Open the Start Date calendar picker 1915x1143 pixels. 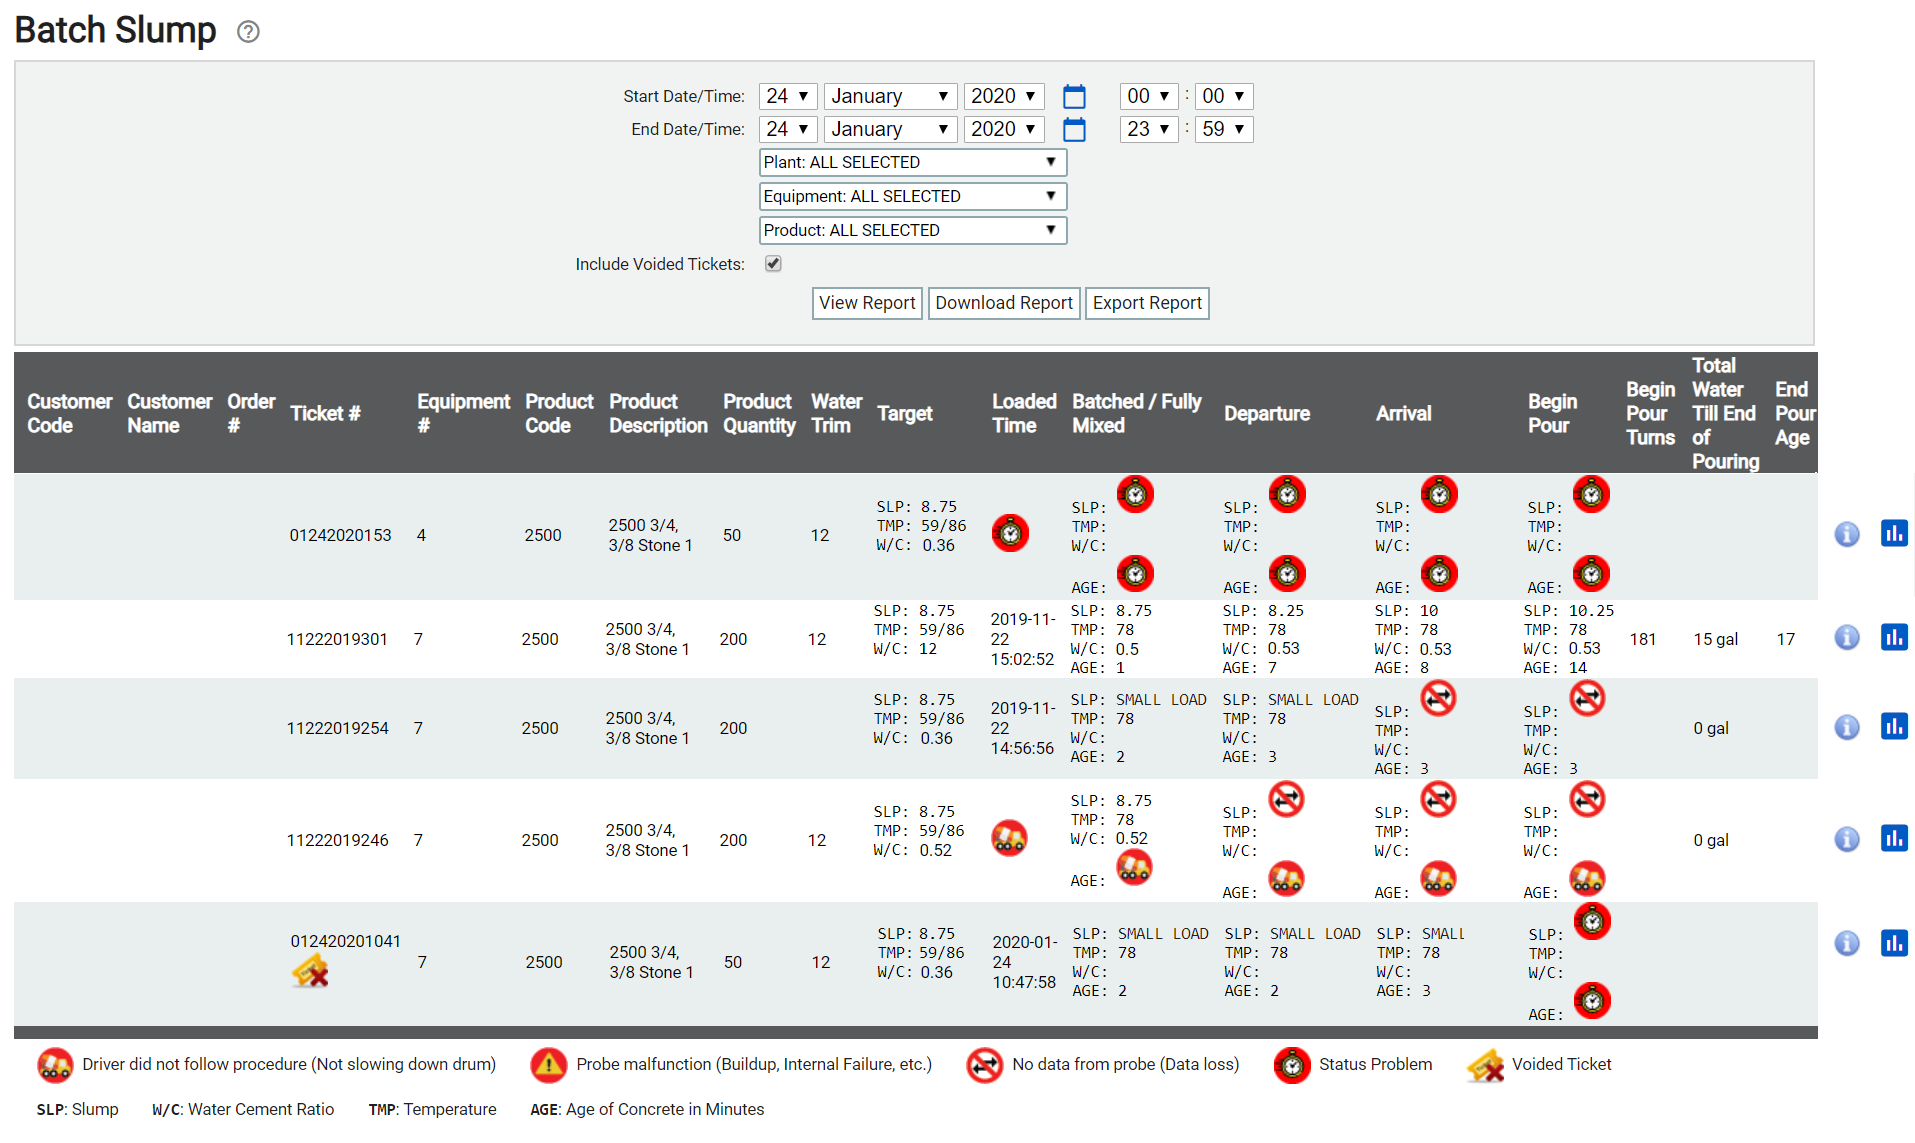tap(1074, 97)
